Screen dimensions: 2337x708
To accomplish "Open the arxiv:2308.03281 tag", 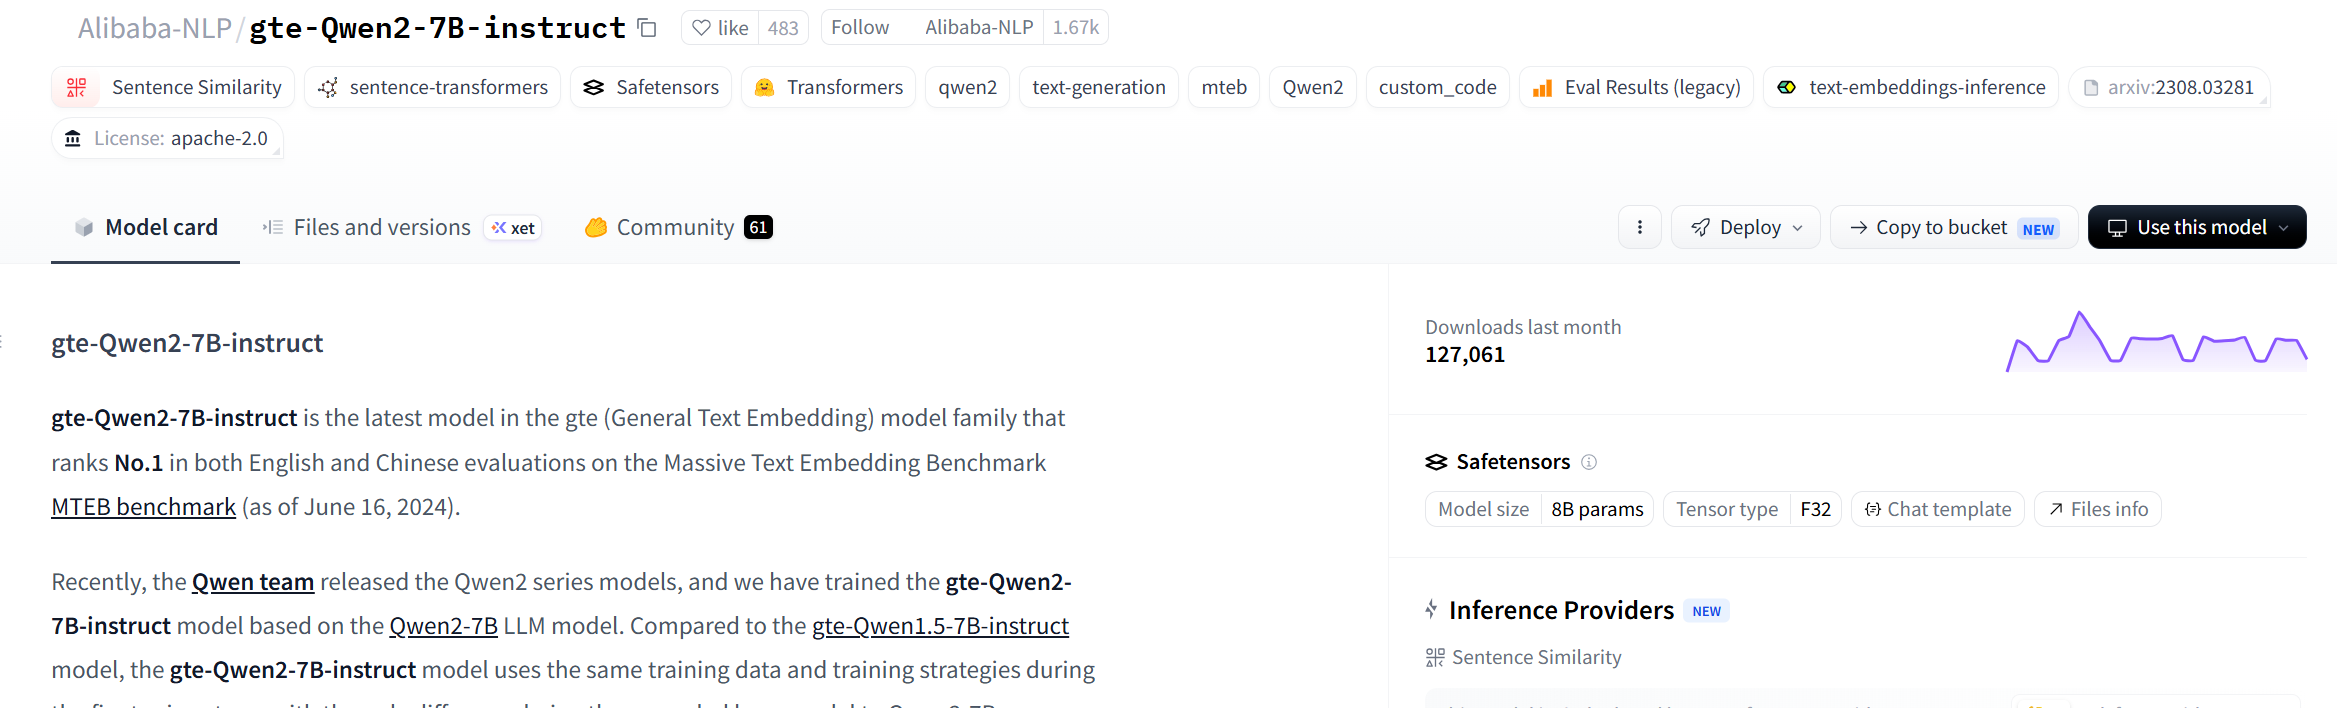I will pos(2169,87).
